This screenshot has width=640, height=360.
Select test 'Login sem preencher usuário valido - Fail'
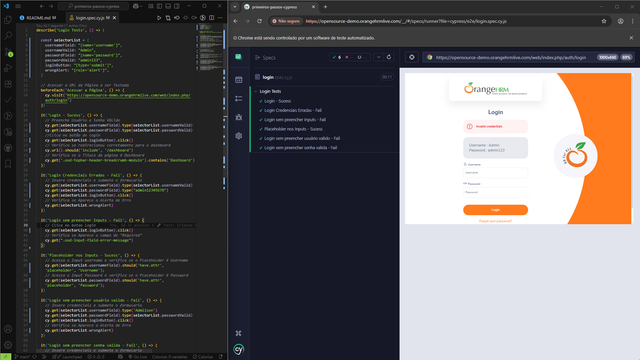click(302, 138)
